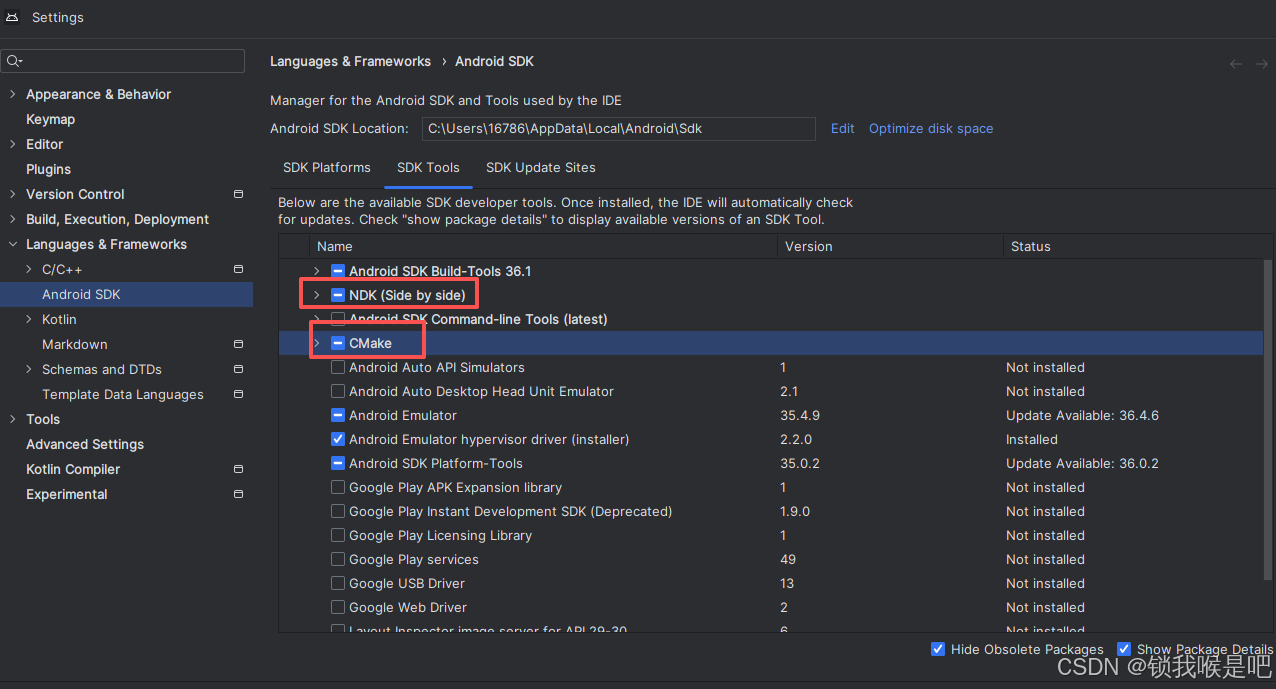Select the SDK Tools tab
This screenshot has height=689, width=1276.
coord(428,167)
